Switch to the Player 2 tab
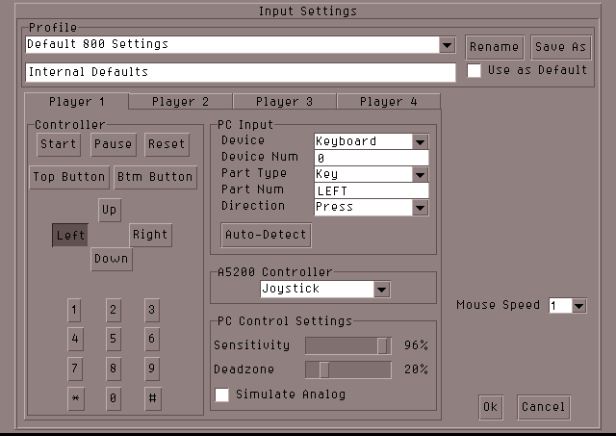The image size is (616, 436). tap(180, 102)
